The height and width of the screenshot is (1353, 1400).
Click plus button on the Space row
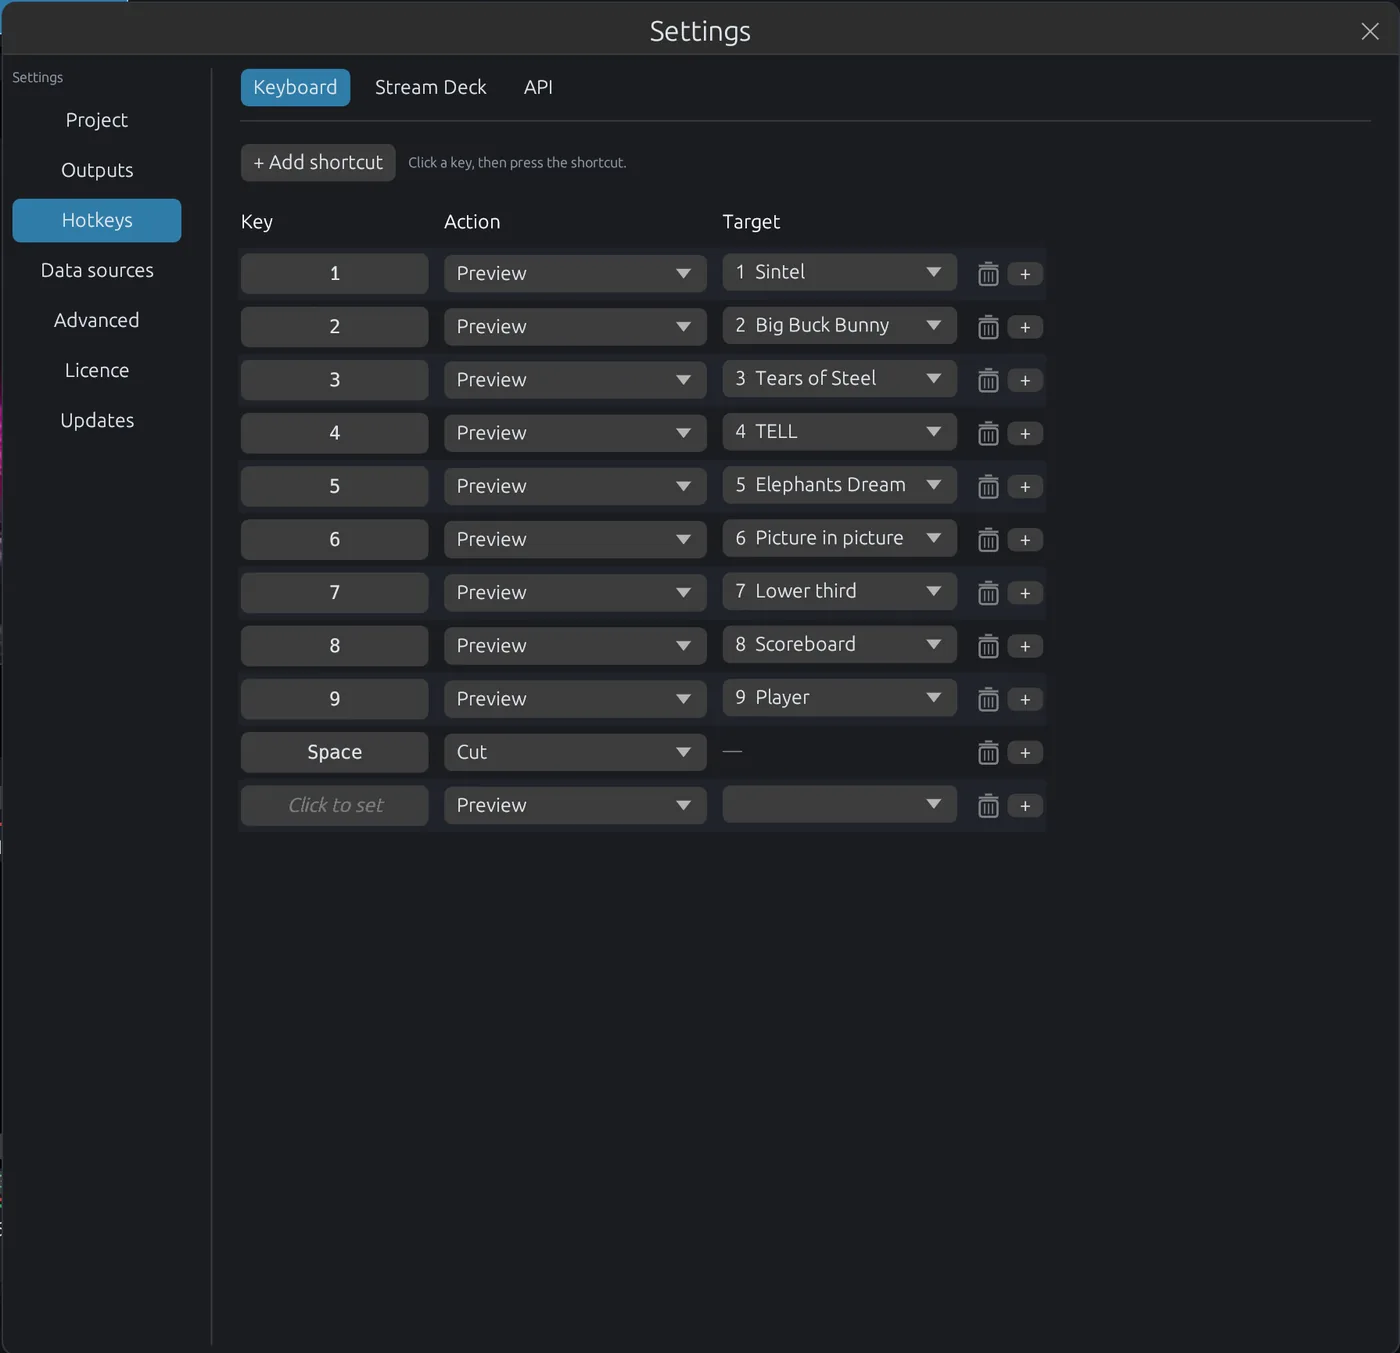(1025, 752)
